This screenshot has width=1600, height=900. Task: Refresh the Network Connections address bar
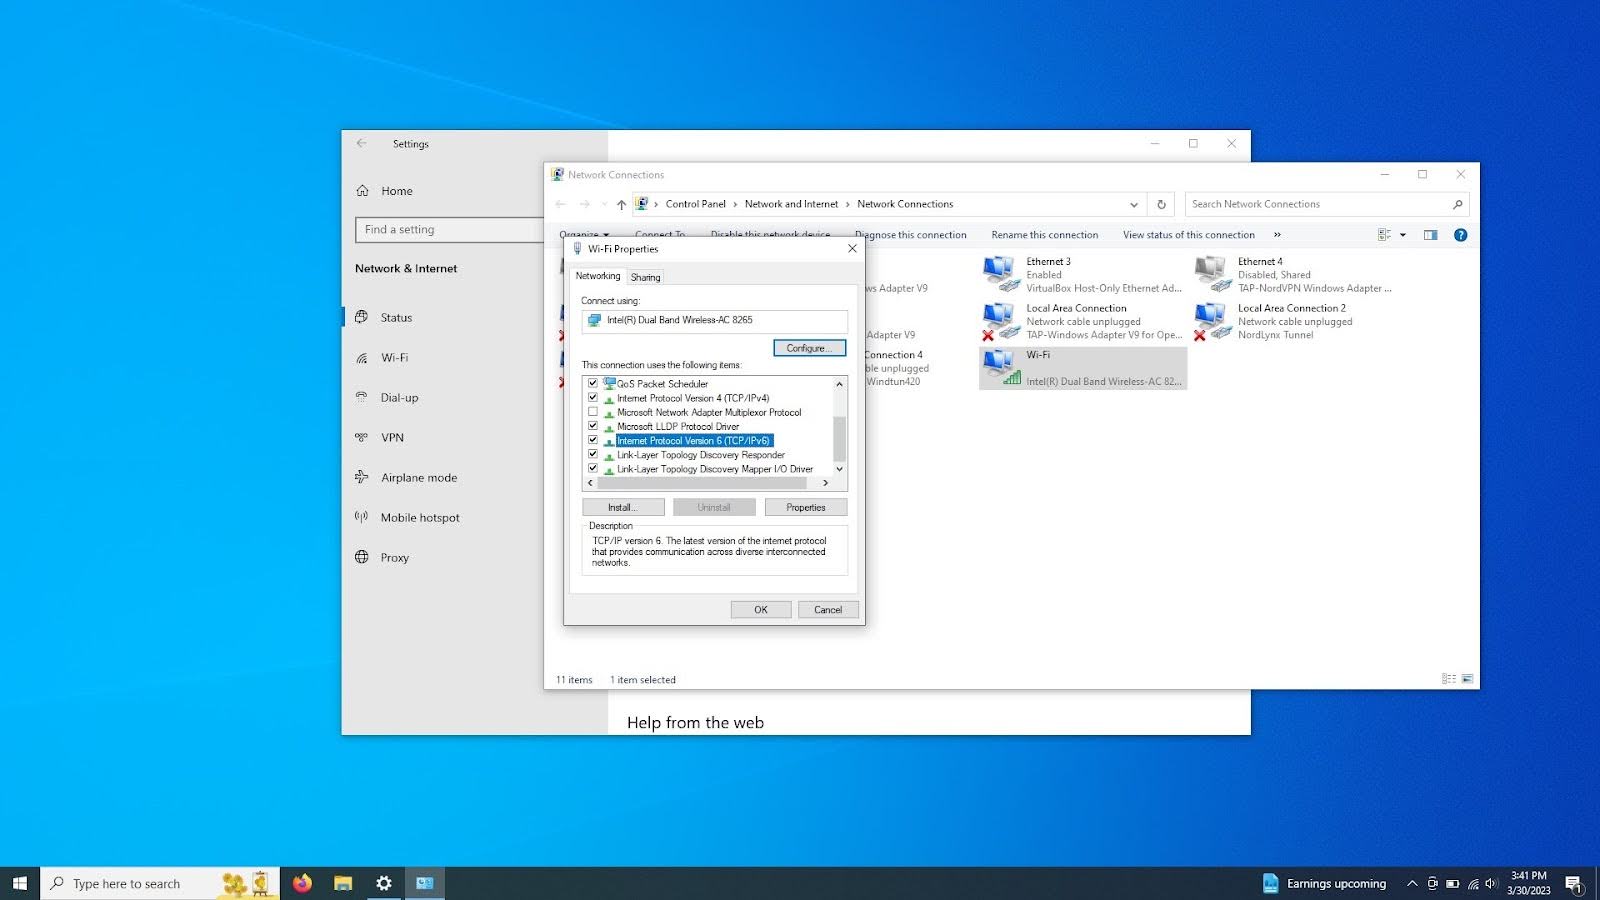coord(1161,204)
